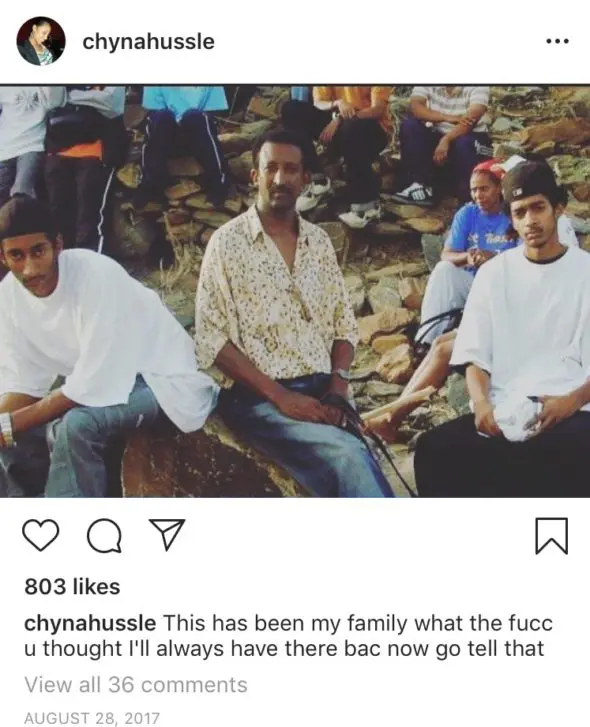Open chynahussle profile picture

click(x=41, y=41)
